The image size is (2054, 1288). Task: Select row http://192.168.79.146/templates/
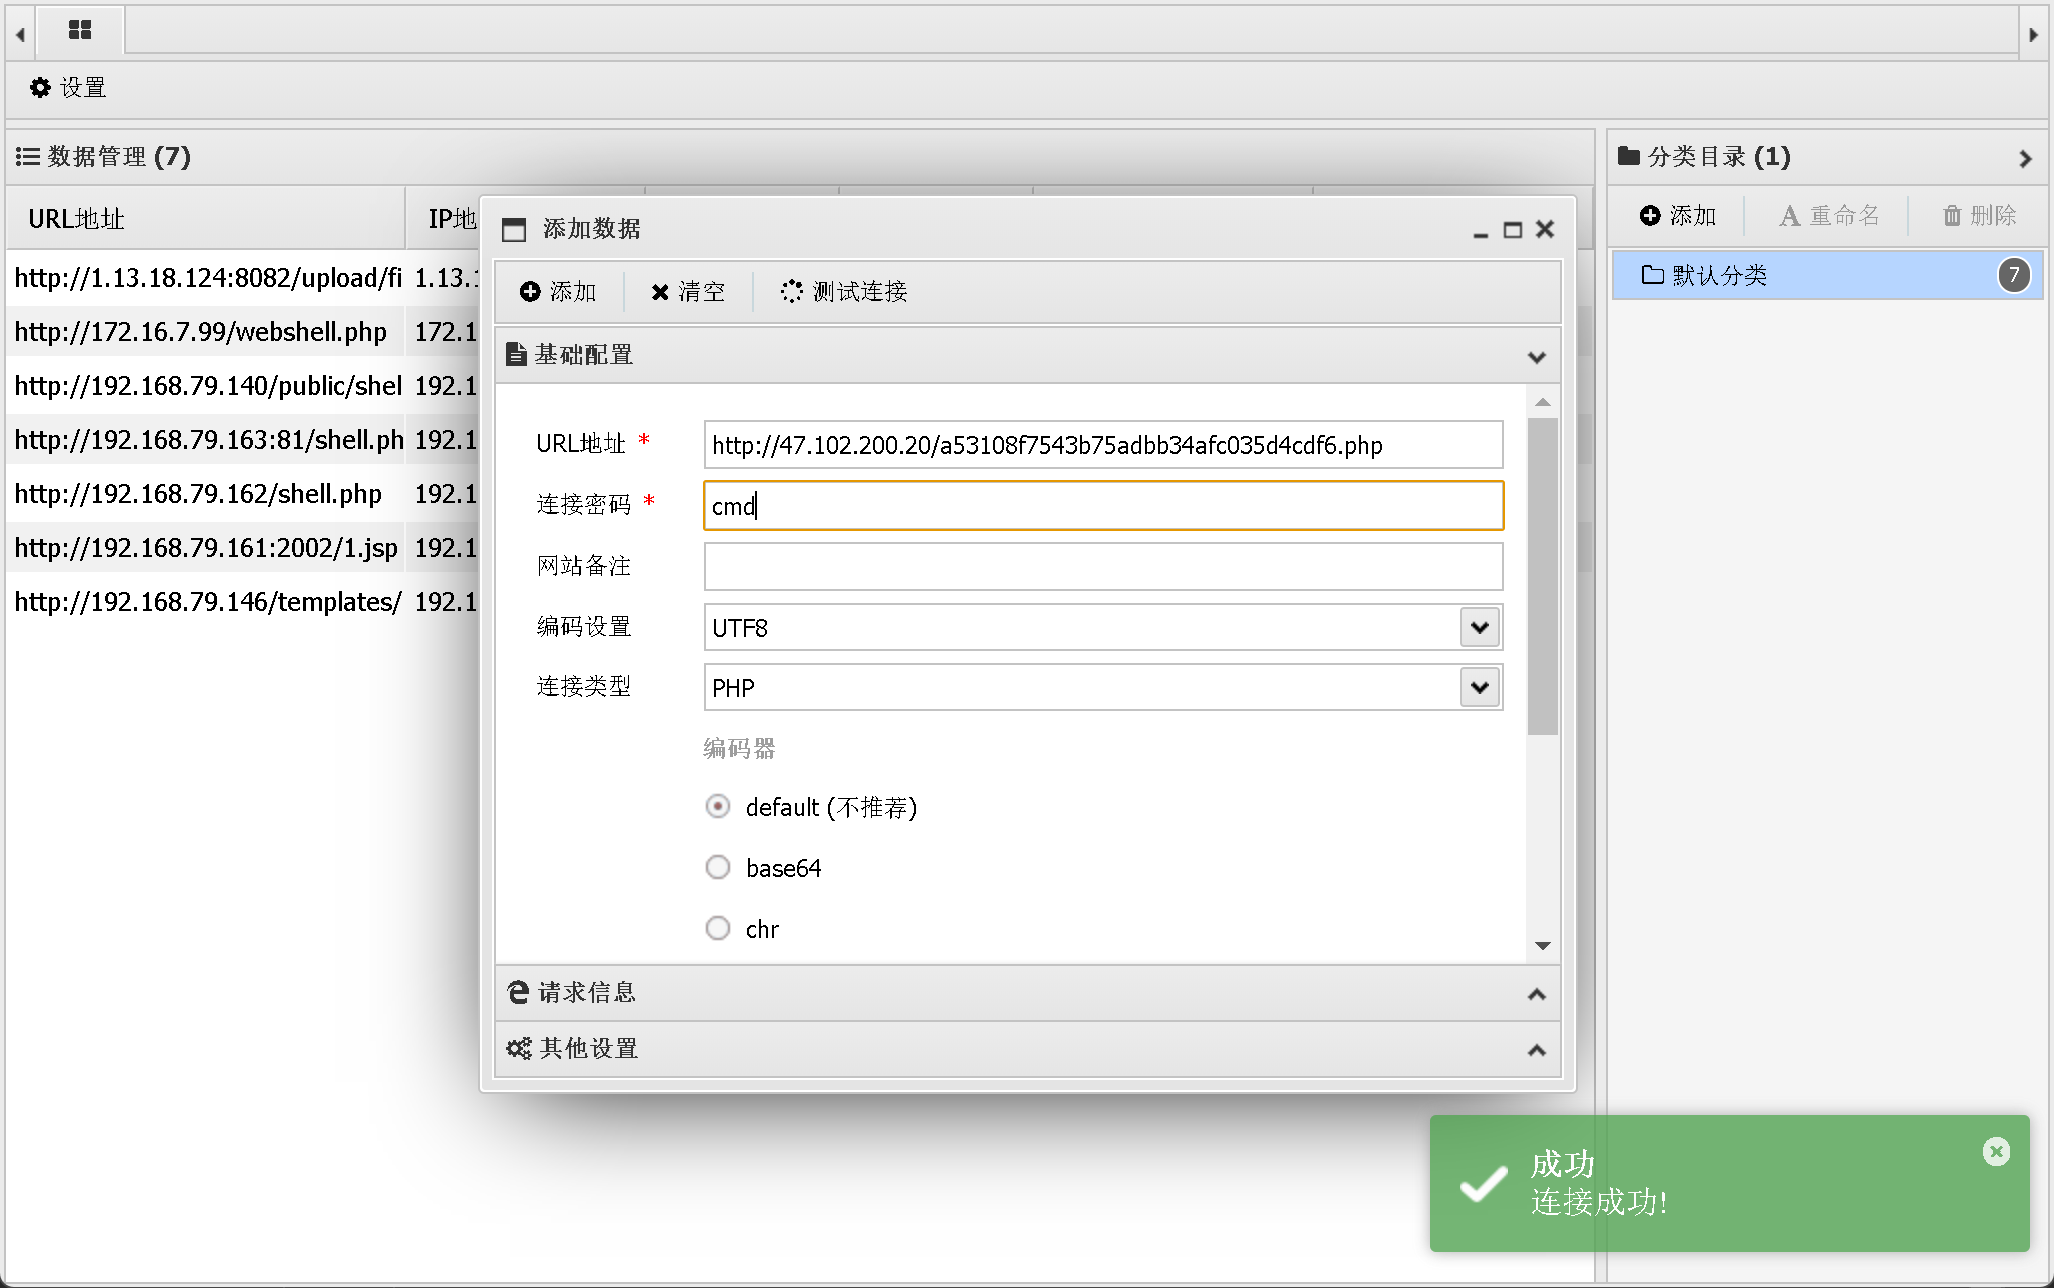click(x=208, y=602)
